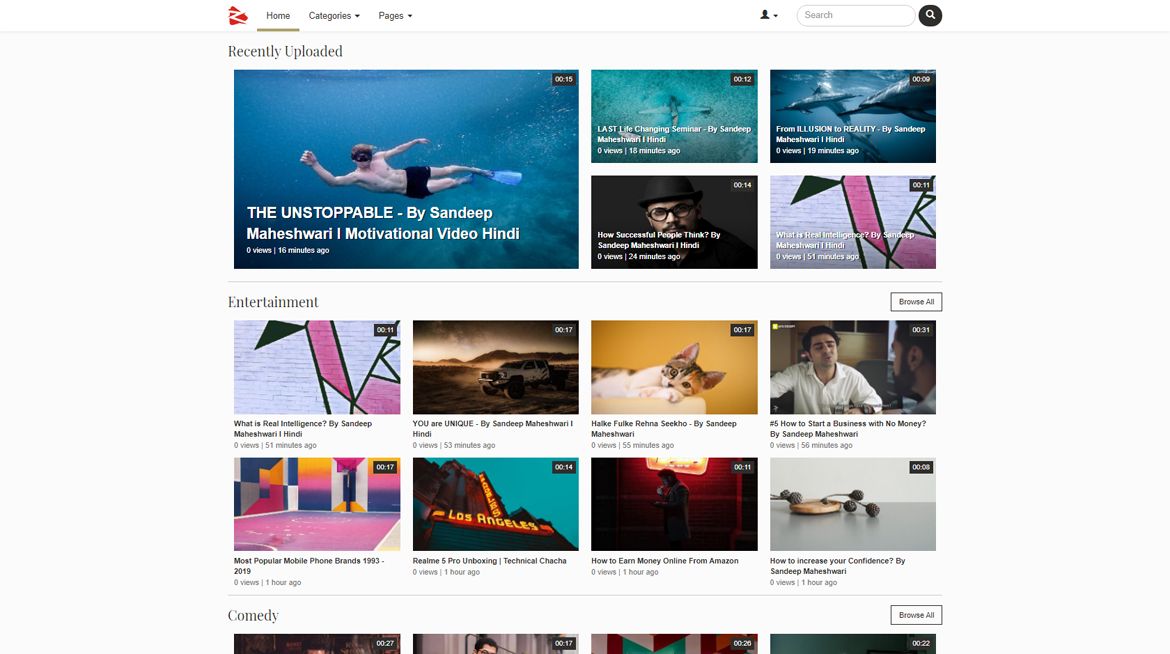Click Browse All for Entertainment
The width and height of the screenshot is (1170, 654).
click(x=916, y=302)
